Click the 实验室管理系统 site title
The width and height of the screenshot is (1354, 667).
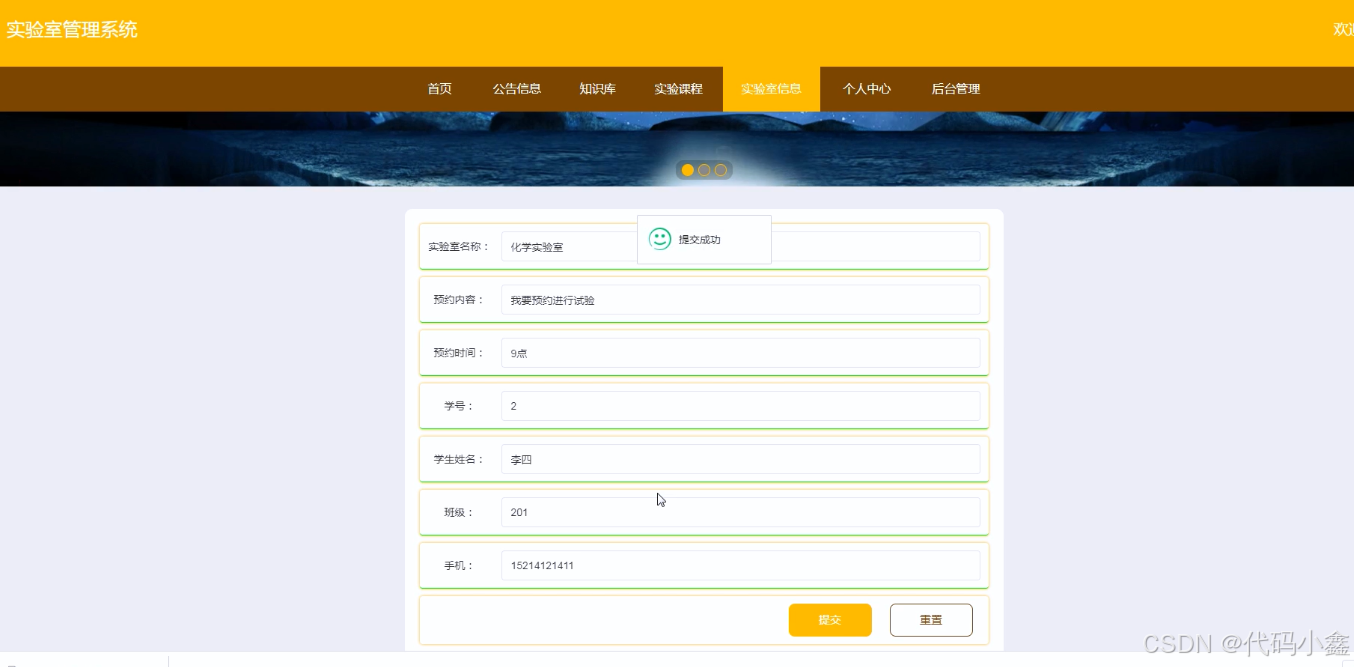[72, 30]
